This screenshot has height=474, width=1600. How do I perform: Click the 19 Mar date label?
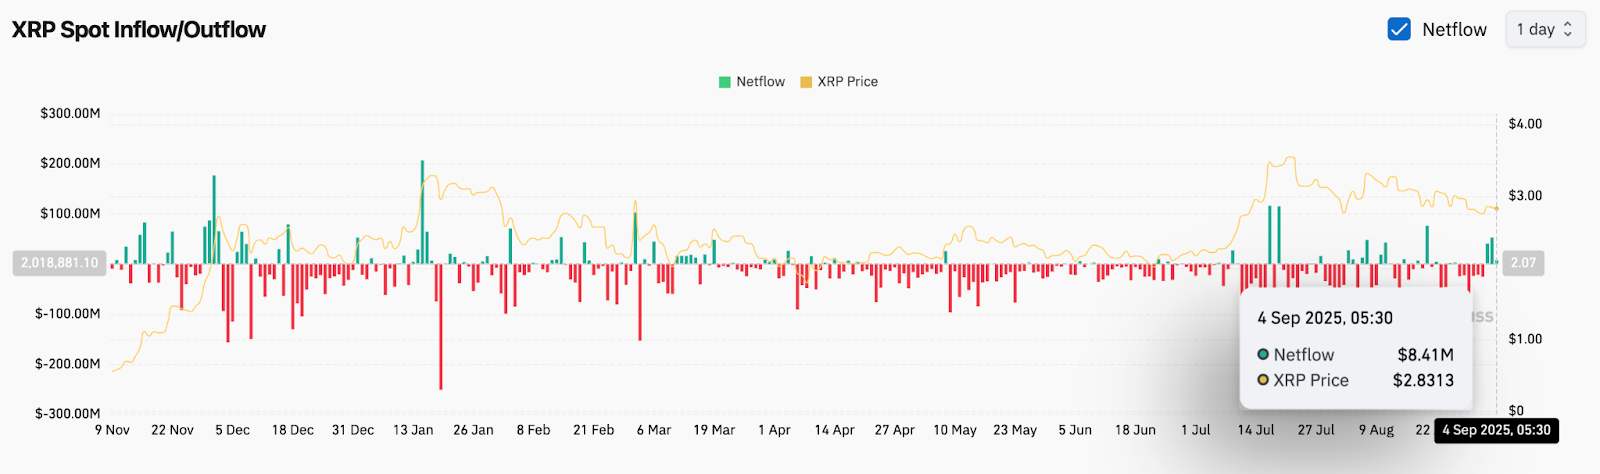[714, 430]
